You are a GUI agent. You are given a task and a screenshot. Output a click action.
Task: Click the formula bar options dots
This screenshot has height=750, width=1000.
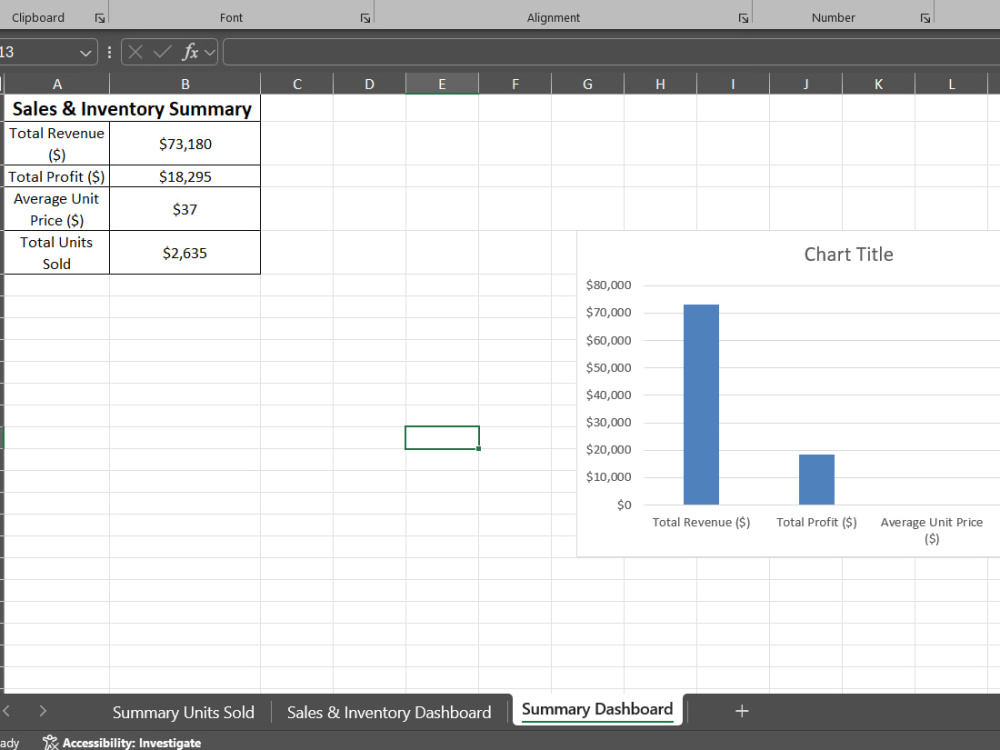pos(110,52)
